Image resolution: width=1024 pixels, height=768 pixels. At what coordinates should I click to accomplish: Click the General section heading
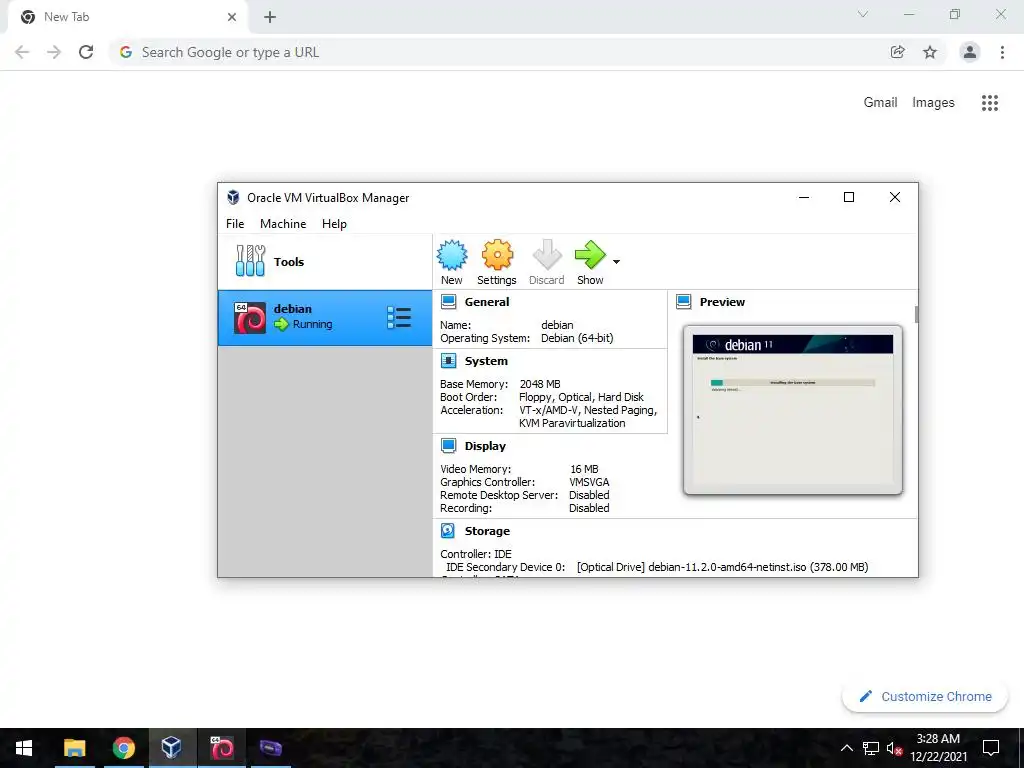pyautogui.click(x=487, y=302)
